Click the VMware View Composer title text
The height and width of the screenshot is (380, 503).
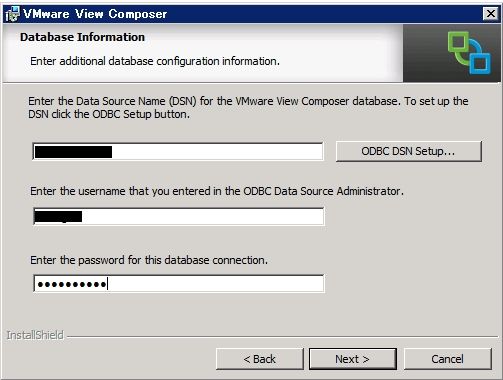(x=95, y=14)
